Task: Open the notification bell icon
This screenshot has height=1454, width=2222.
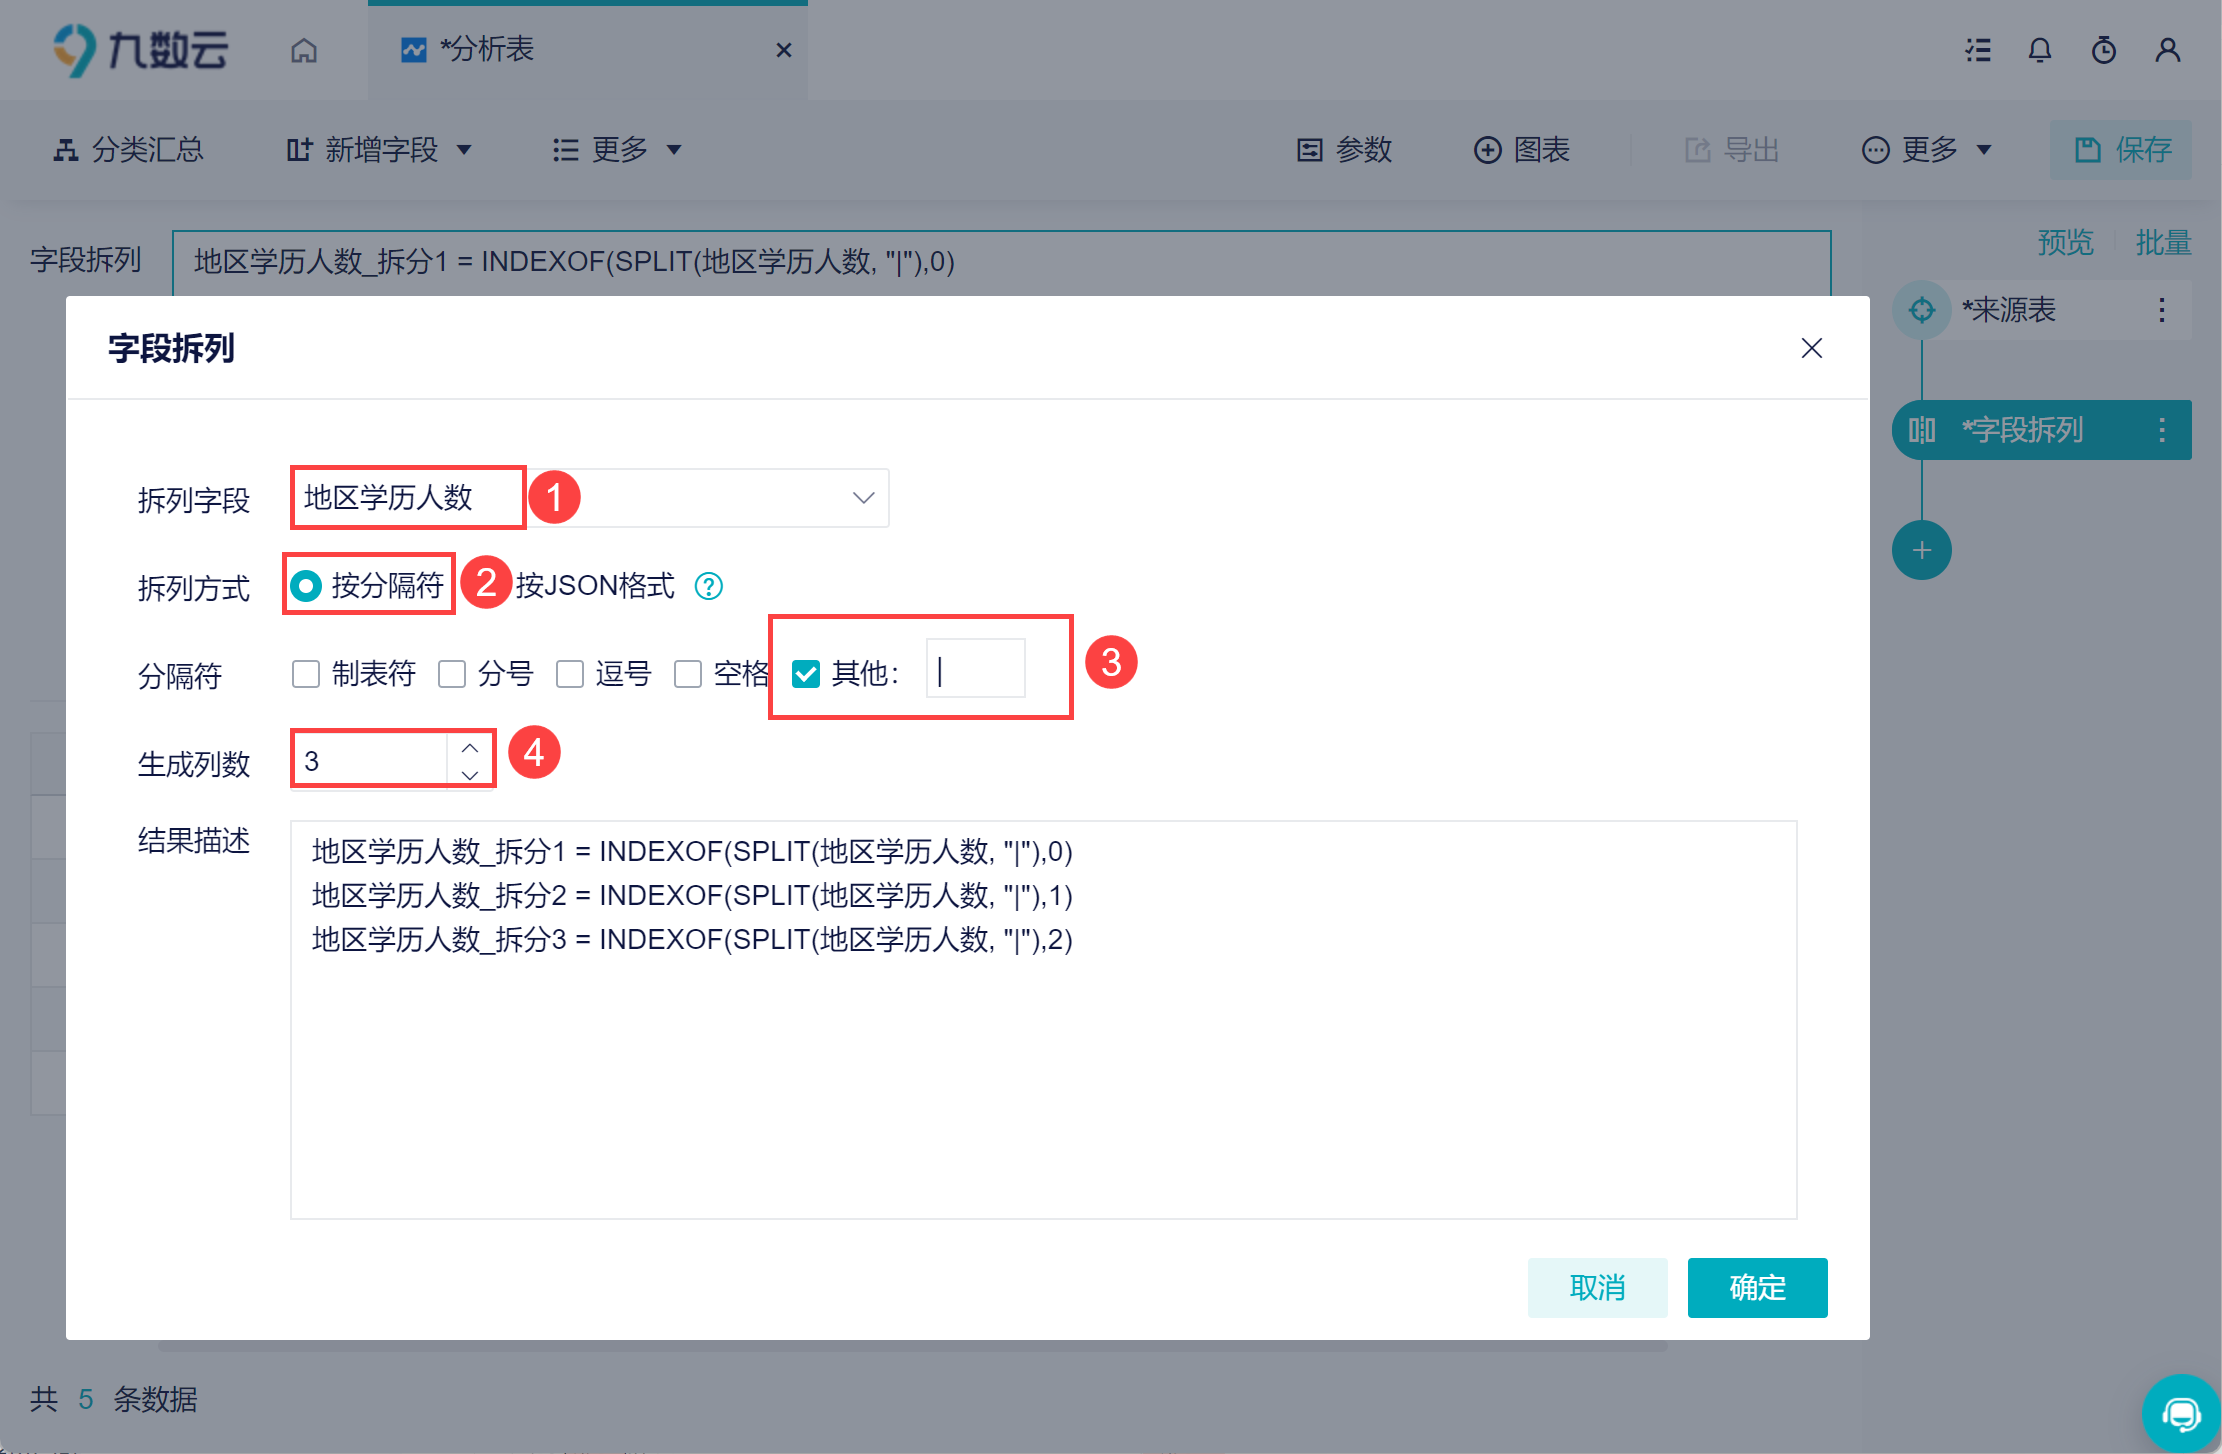Action: (2040, 50)
